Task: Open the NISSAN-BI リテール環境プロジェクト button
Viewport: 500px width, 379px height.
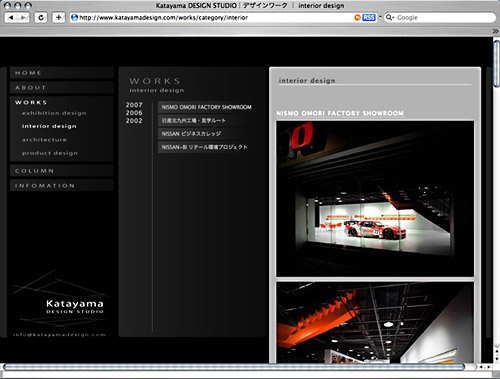Action: coord(207,147)
